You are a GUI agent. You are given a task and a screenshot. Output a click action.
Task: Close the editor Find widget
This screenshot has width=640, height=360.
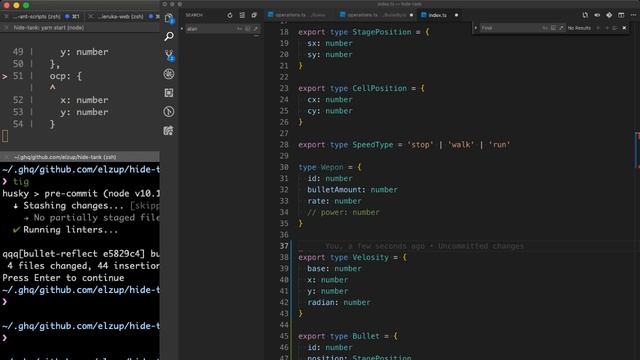(624, 28)
